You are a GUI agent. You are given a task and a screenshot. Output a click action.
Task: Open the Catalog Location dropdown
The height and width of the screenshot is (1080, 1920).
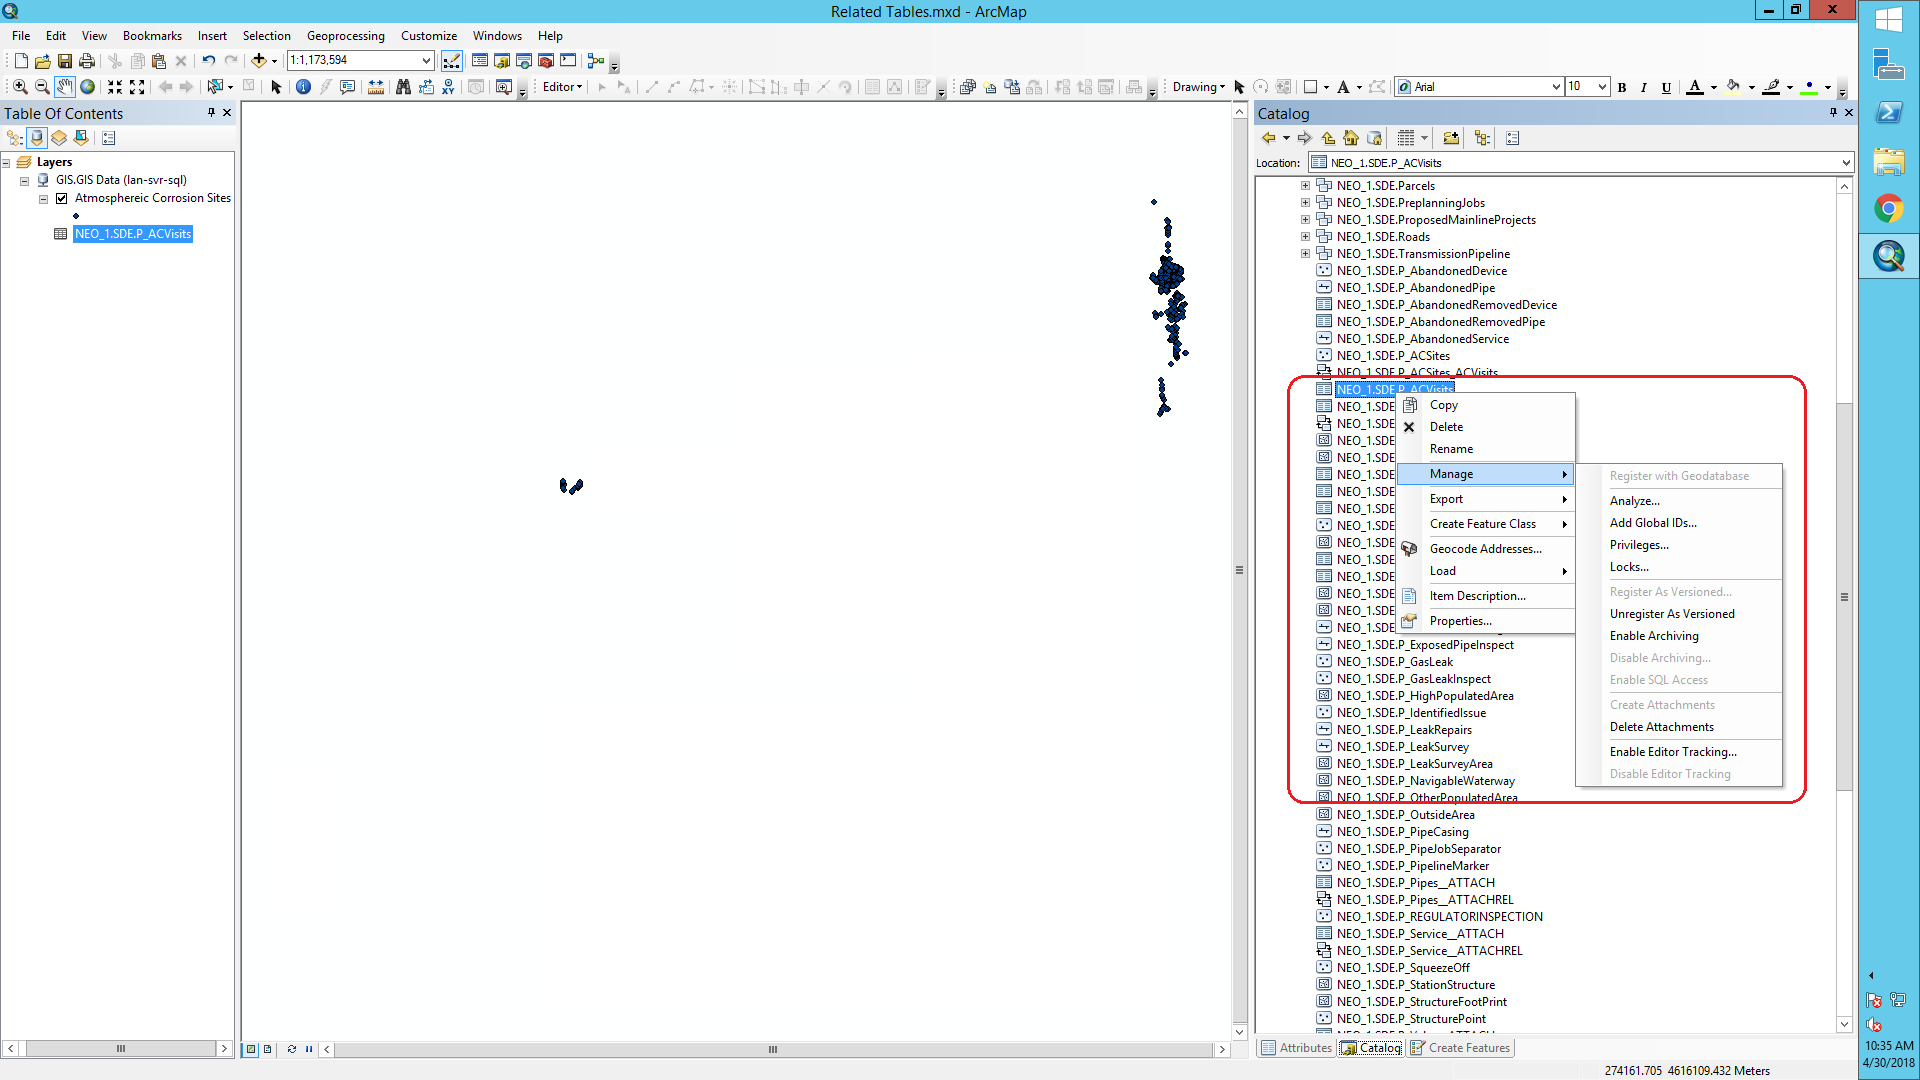(1846, 163)
